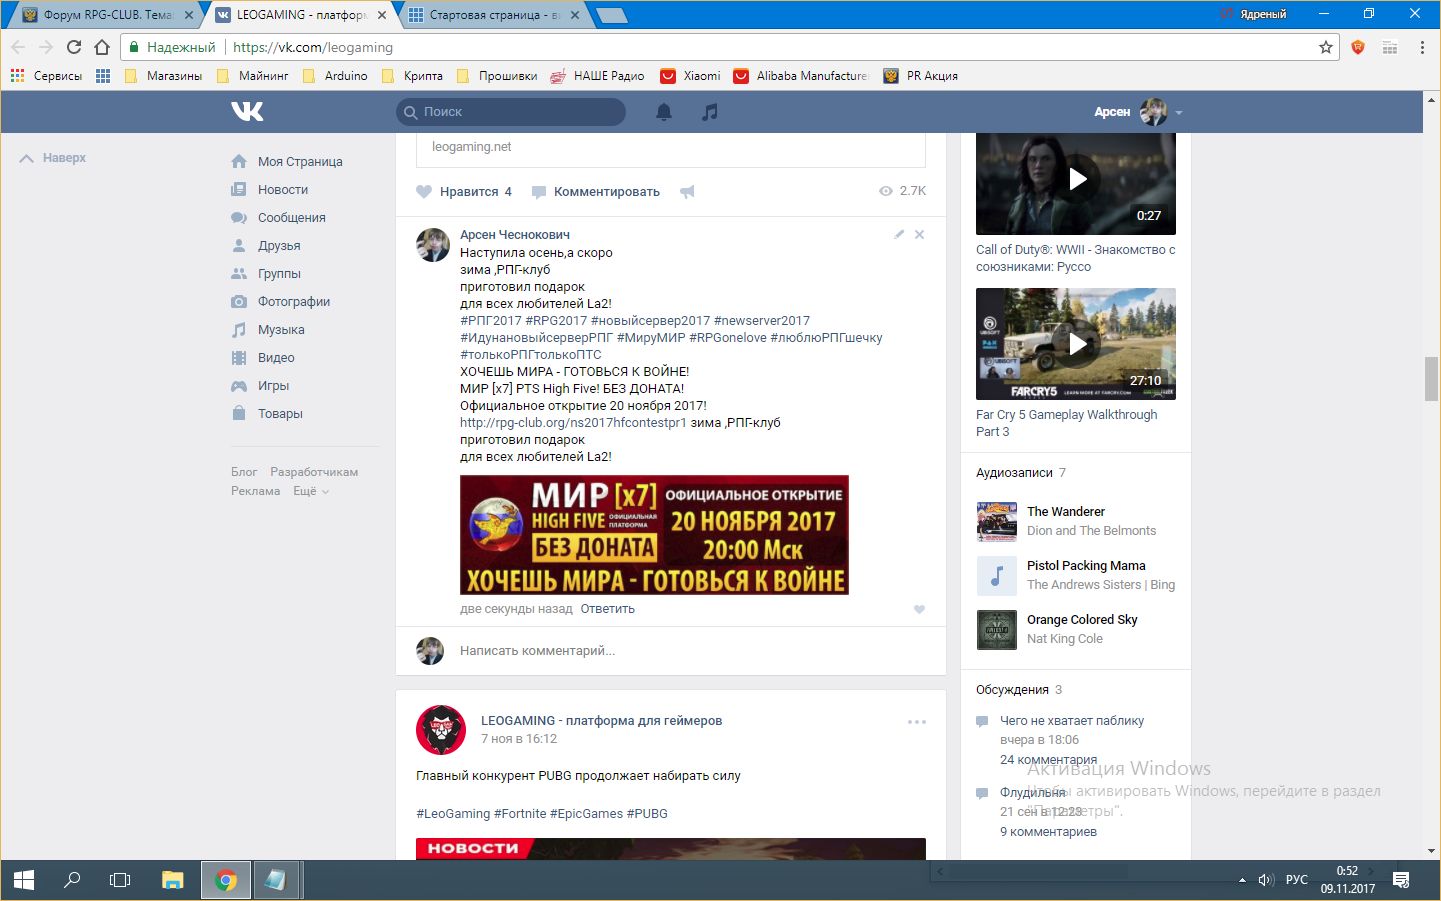
Task: Expand the Ещё footer menu
Action: (x=310, y=491)
